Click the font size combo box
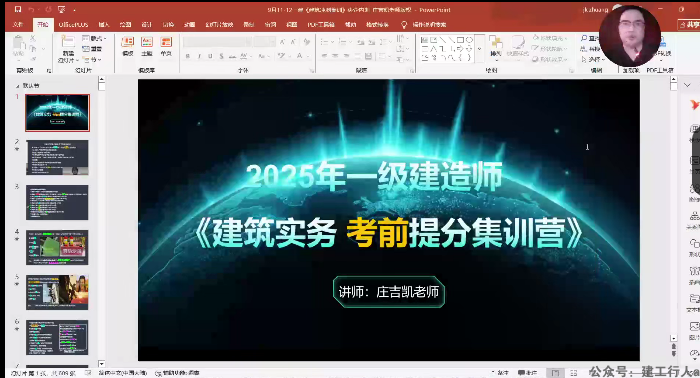The width and height of the screenshot is (700, 378). (x=264, y=42)
